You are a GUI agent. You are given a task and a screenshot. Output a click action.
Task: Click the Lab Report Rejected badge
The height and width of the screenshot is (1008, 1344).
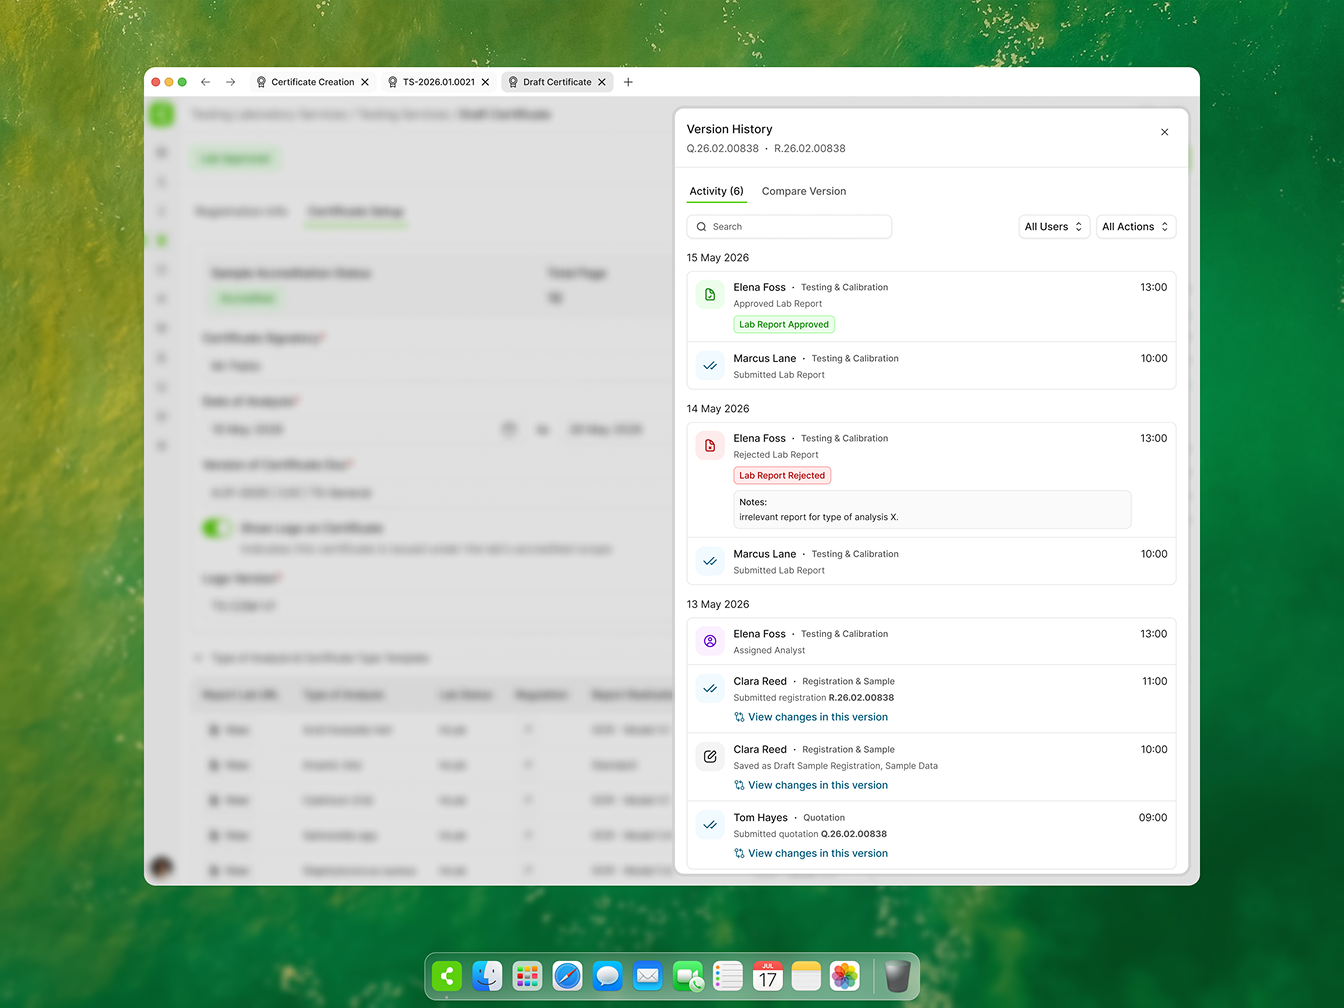(782, 476)
